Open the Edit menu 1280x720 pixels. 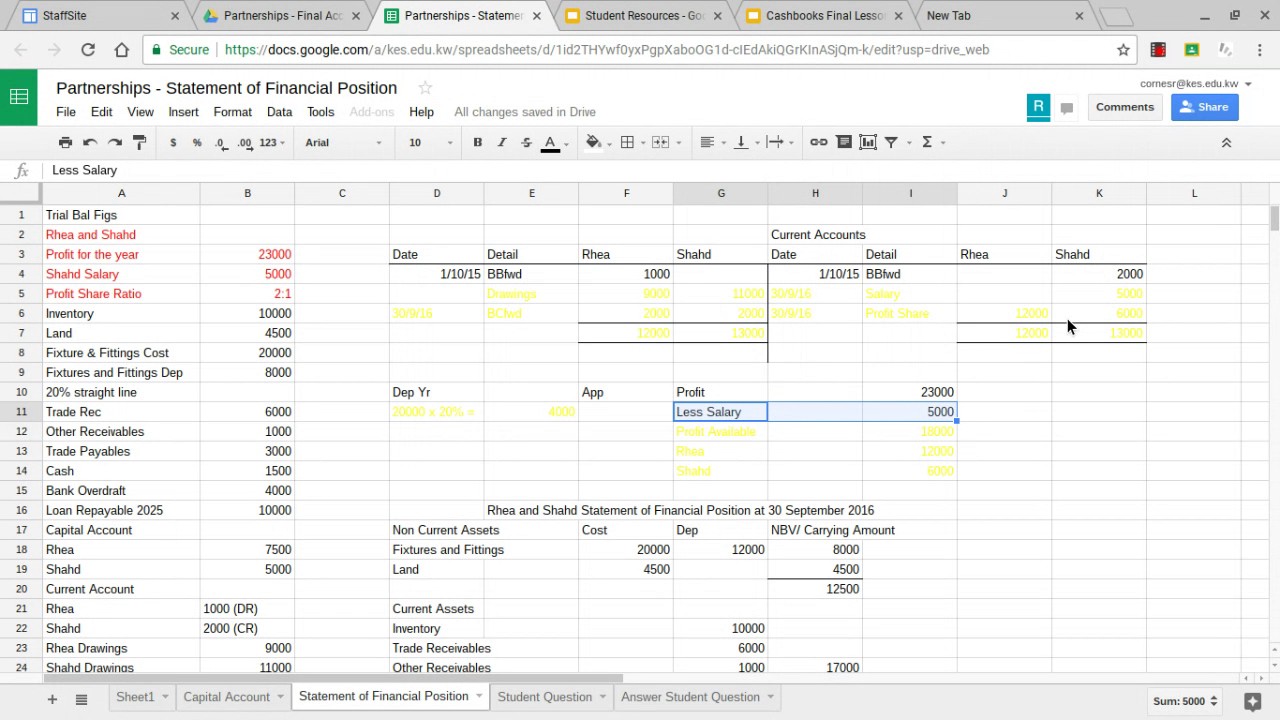click(x=101, y=112)
